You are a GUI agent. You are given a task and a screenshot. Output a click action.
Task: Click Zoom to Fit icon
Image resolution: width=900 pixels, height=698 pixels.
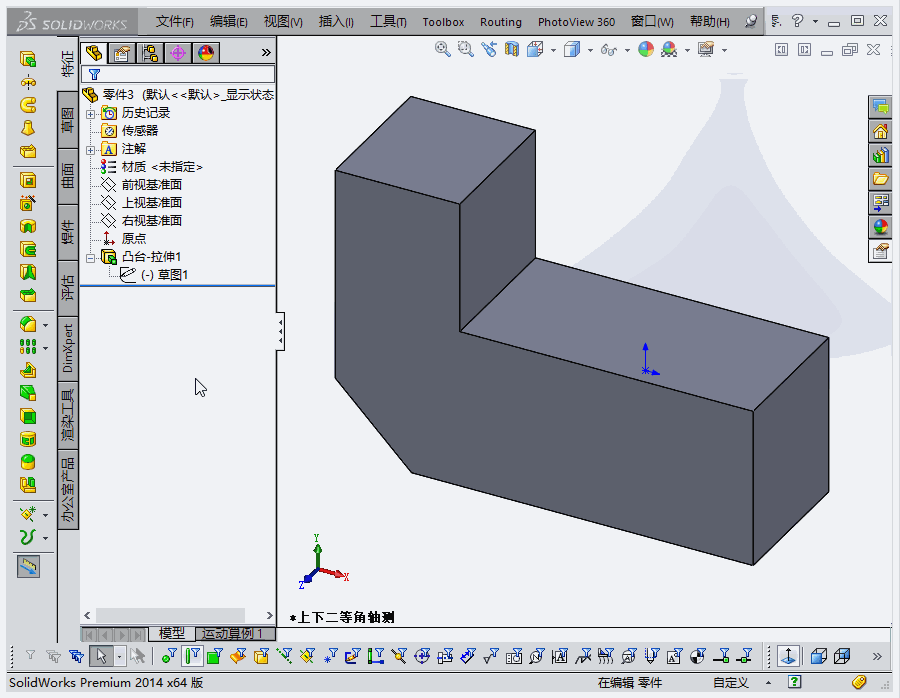click(443, 50)
